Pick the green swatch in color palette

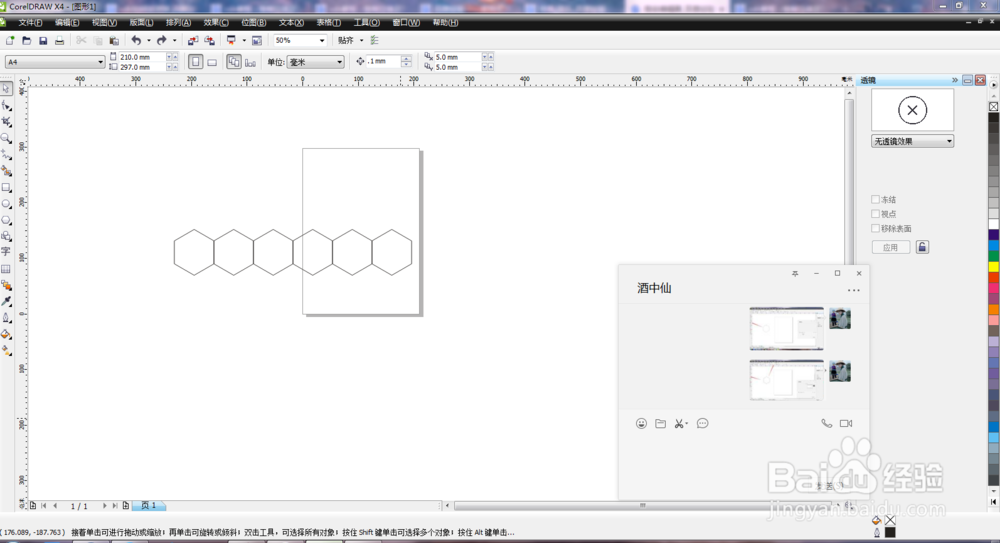994,256
